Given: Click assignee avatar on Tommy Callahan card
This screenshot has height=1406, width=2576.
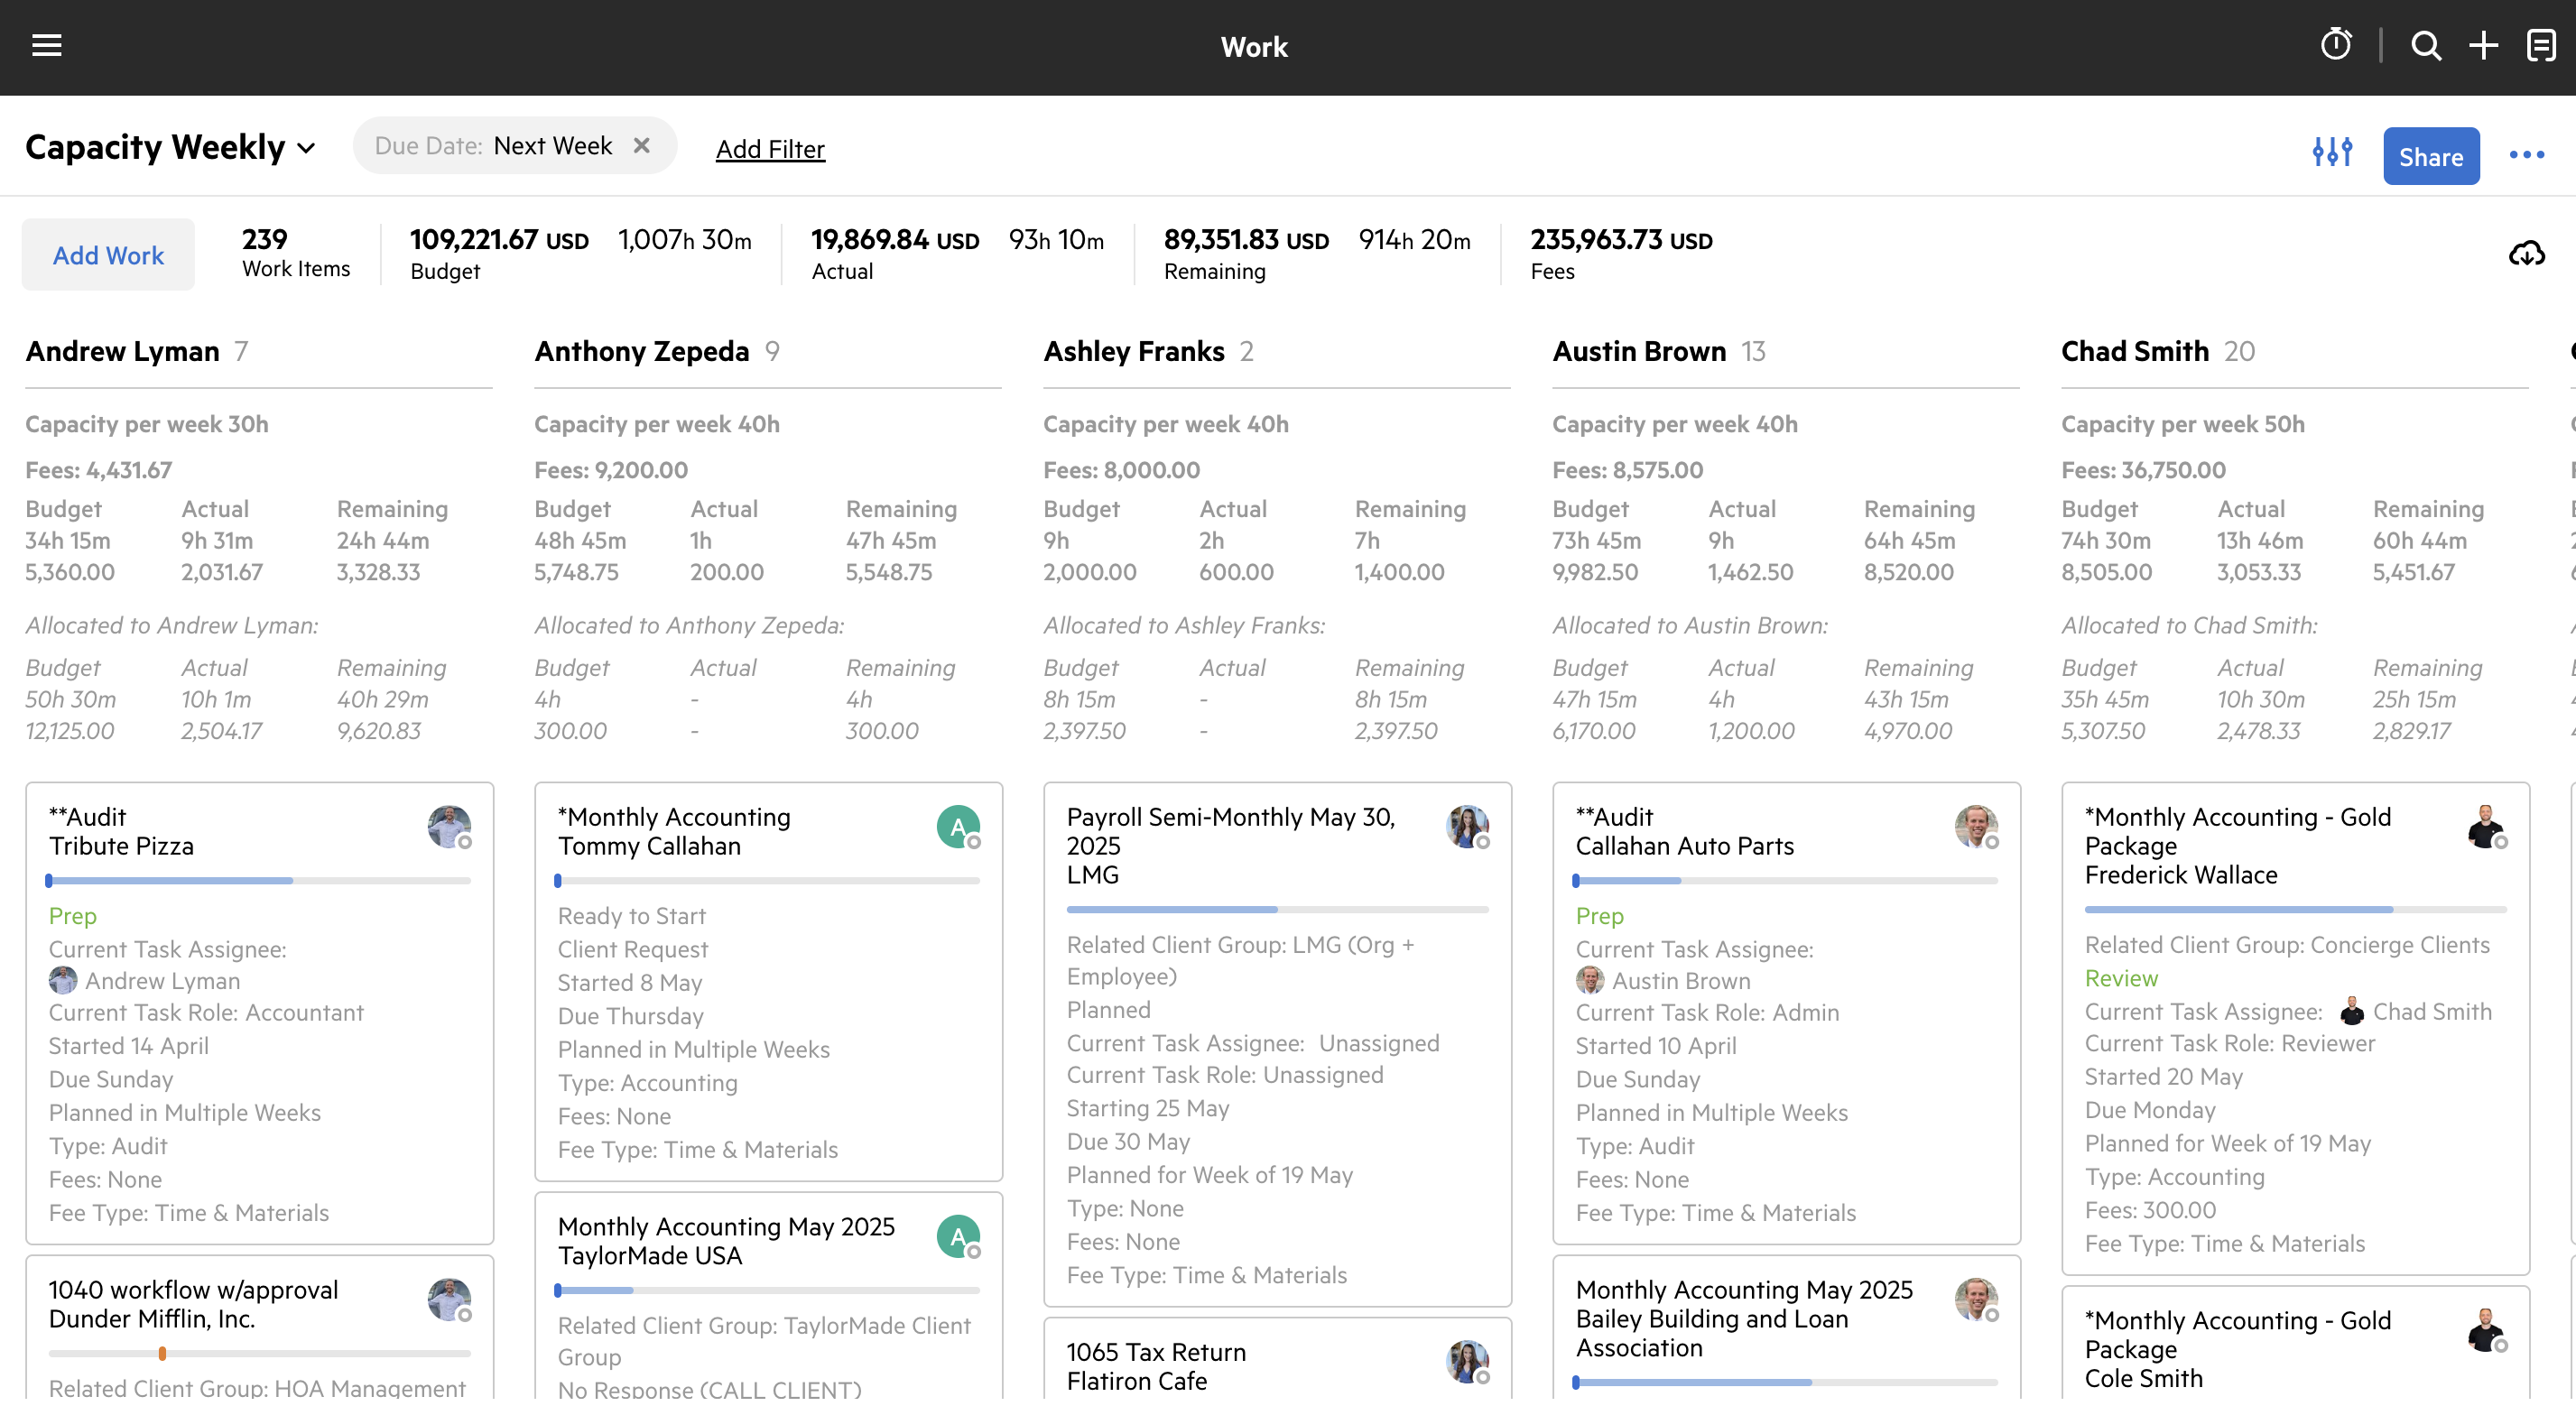Looking at the screenshot, I should (958, 826).
